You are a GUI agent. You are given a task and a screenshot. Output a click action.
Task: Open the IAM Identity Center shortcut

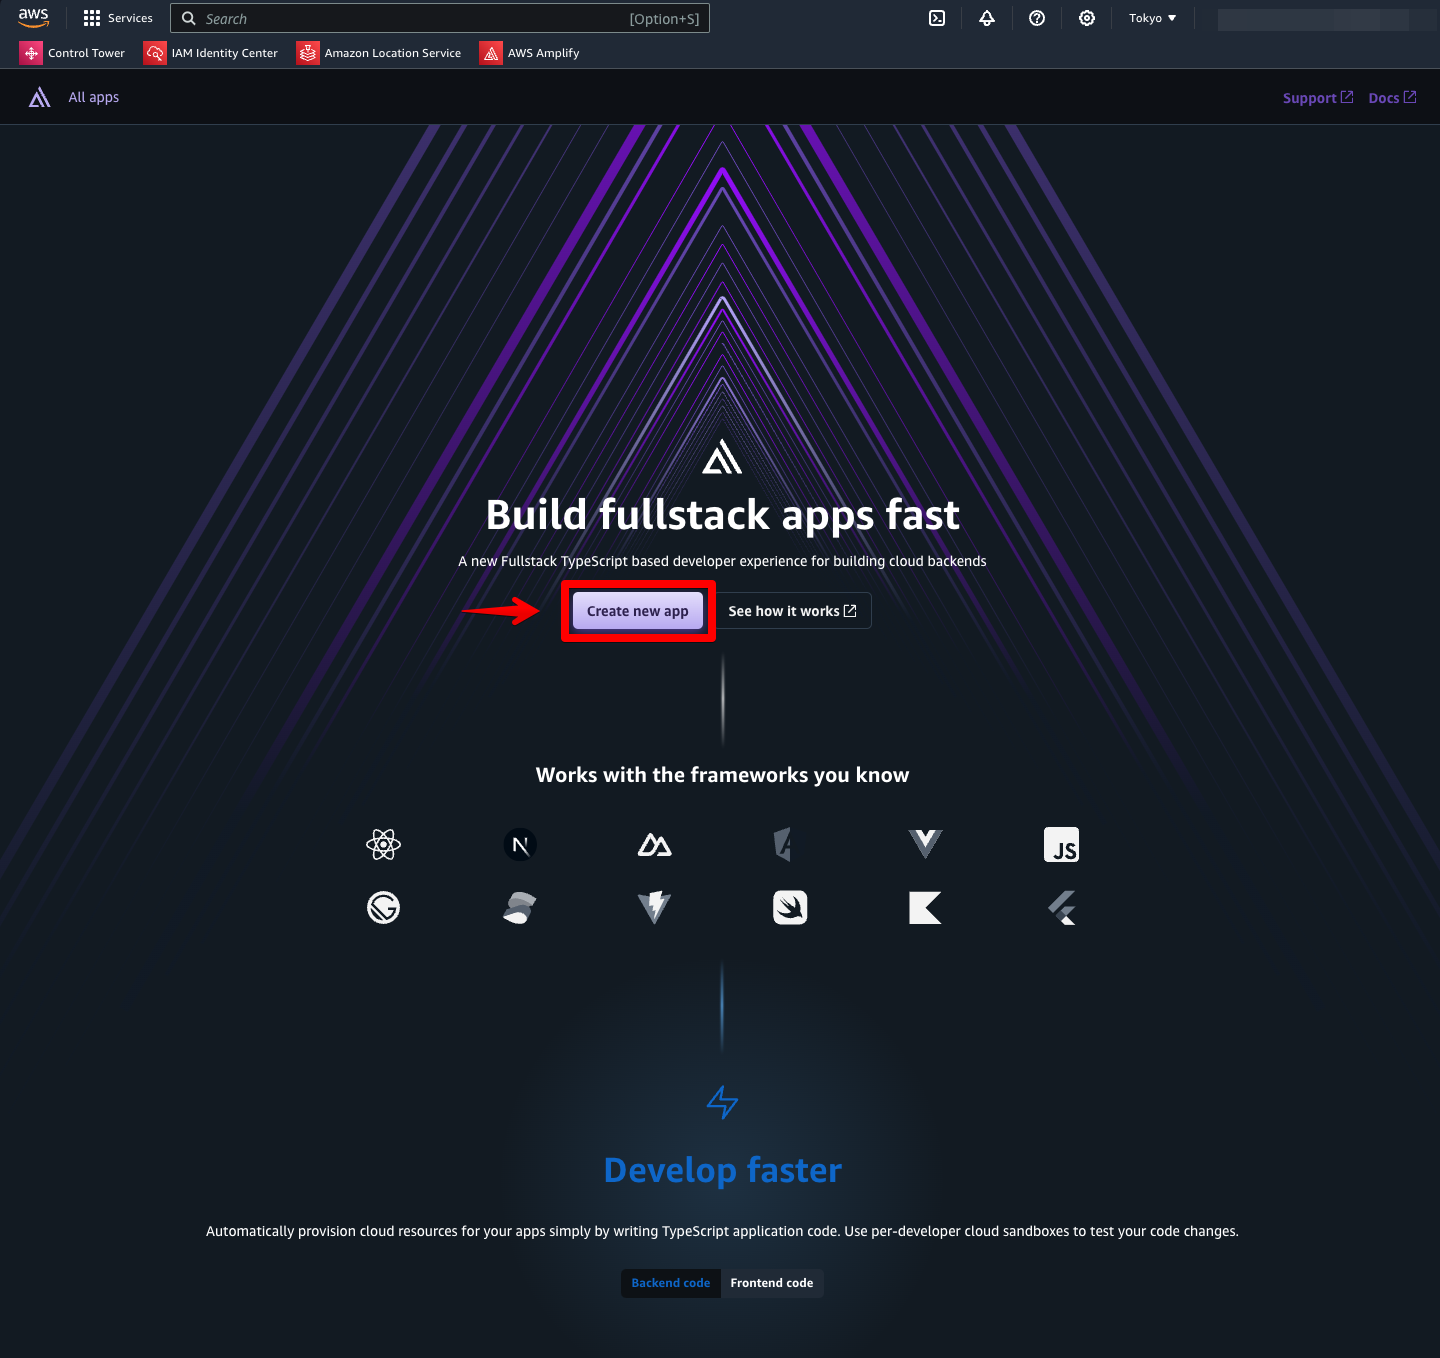[x=211, y=53]
